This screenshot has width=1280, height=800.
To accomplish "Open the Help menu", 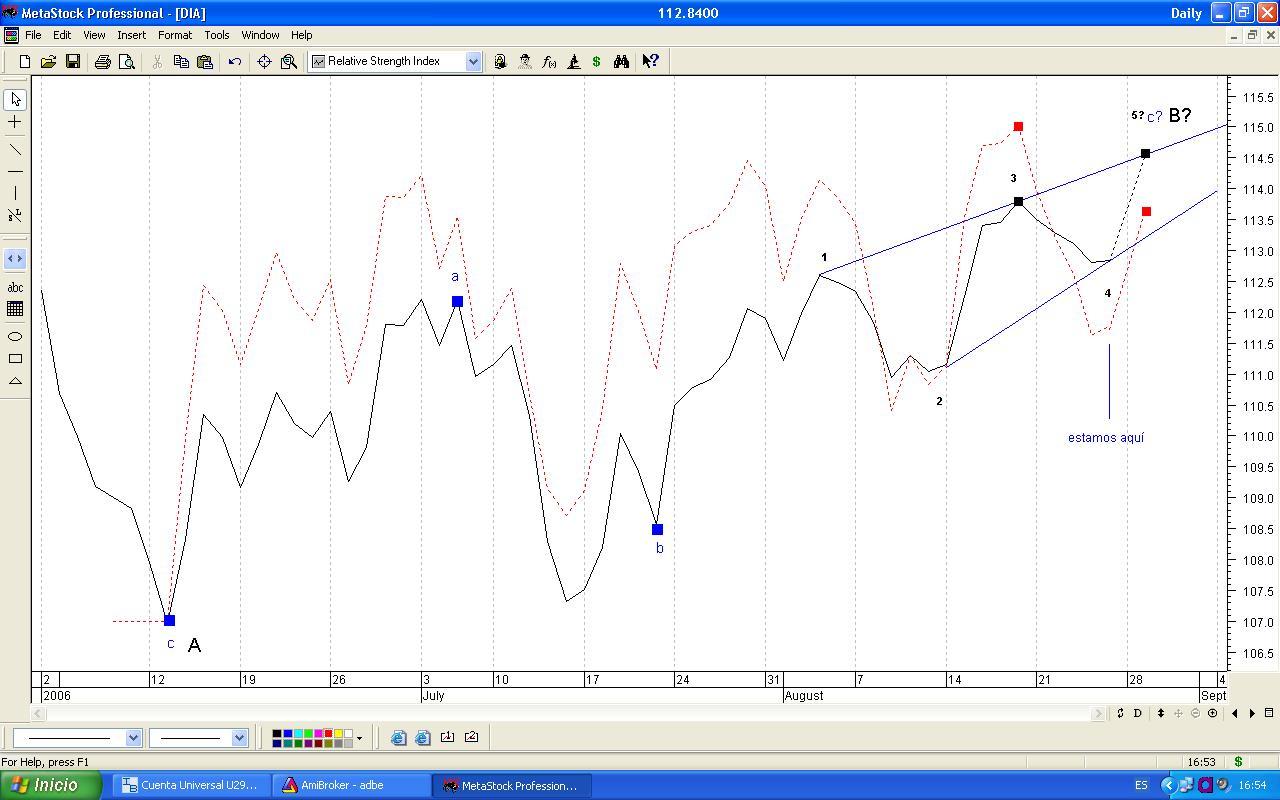I will pos(301,35).
